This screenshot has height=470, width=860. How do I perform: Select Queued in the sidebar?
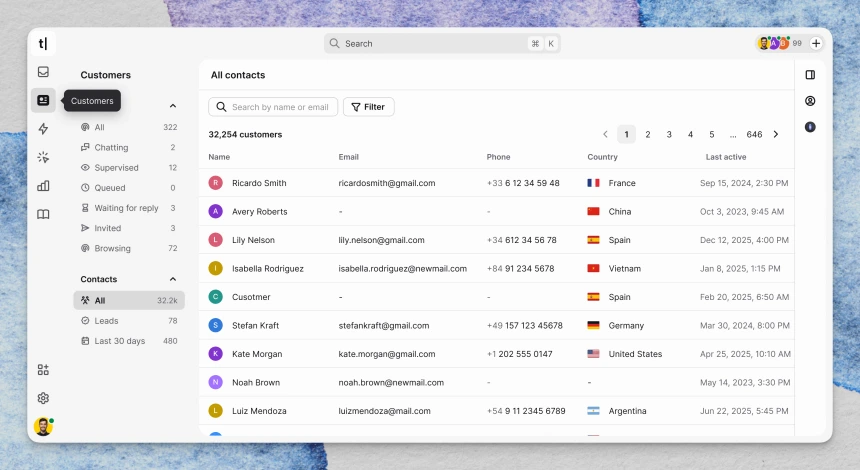tap(129, 188)
